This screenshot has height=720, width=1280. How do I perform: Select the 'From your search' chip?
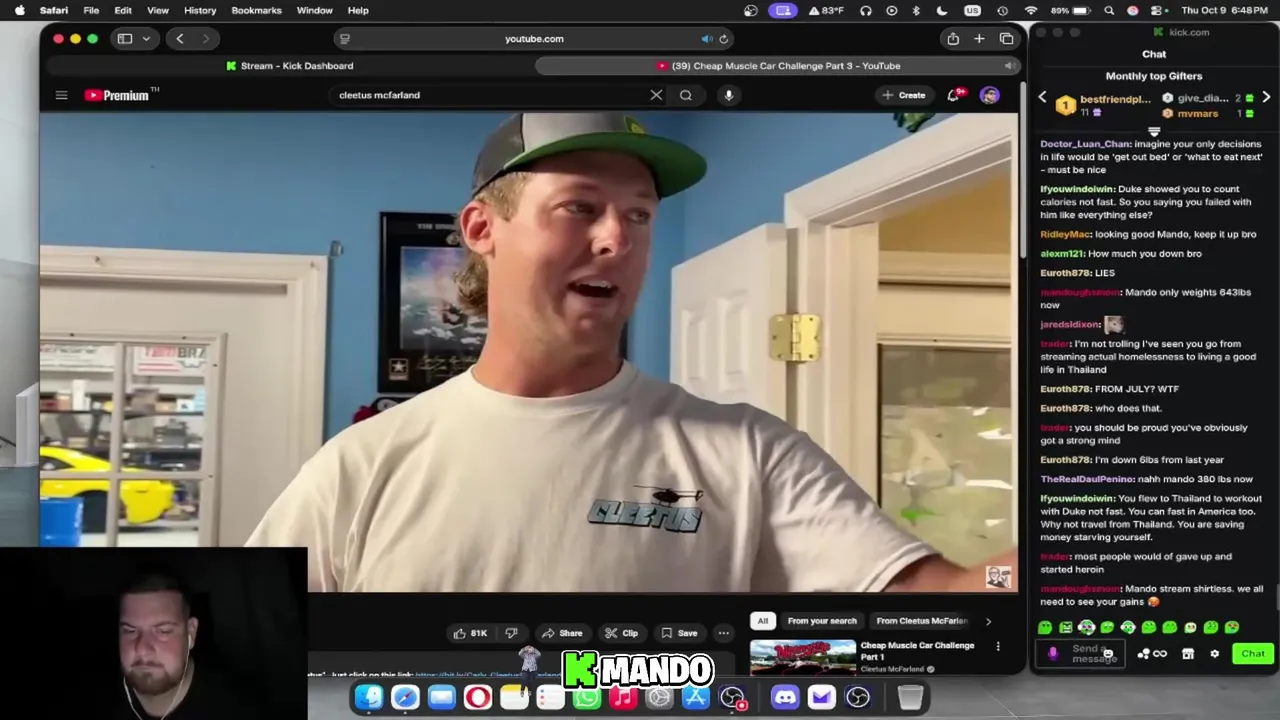pos(822,621)
